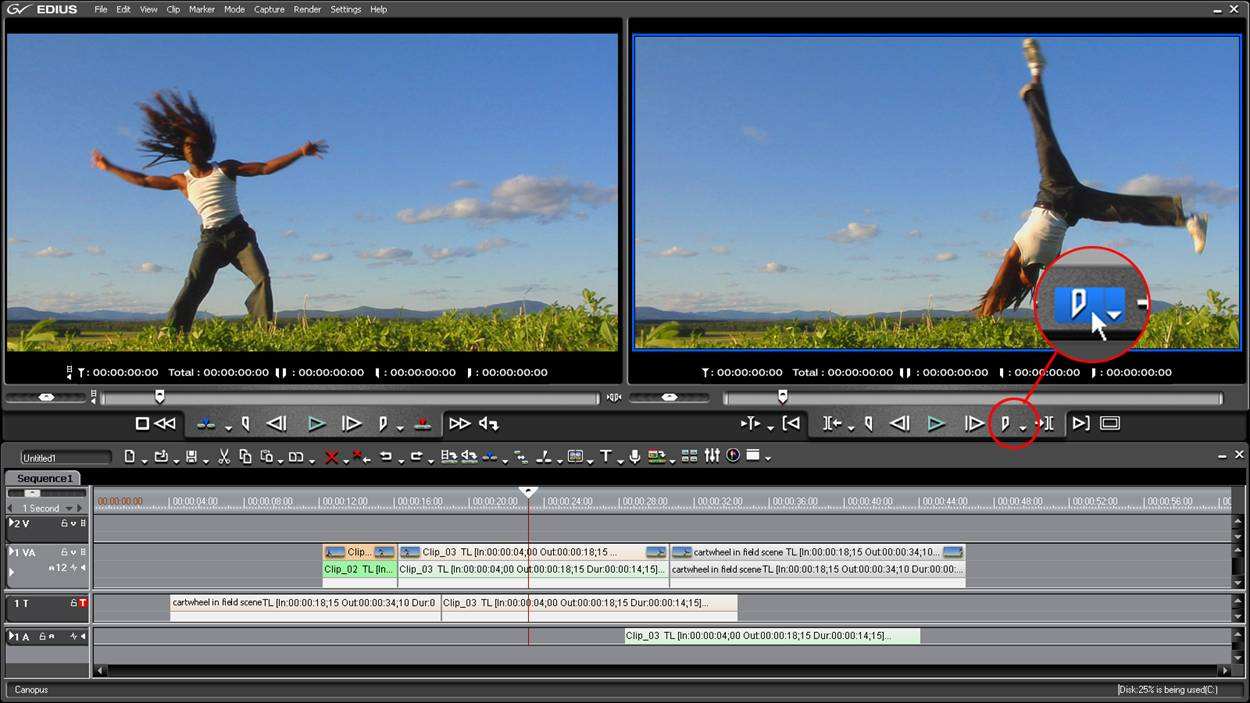
Task: Click the player position slider handle
Action: [159, 397]
